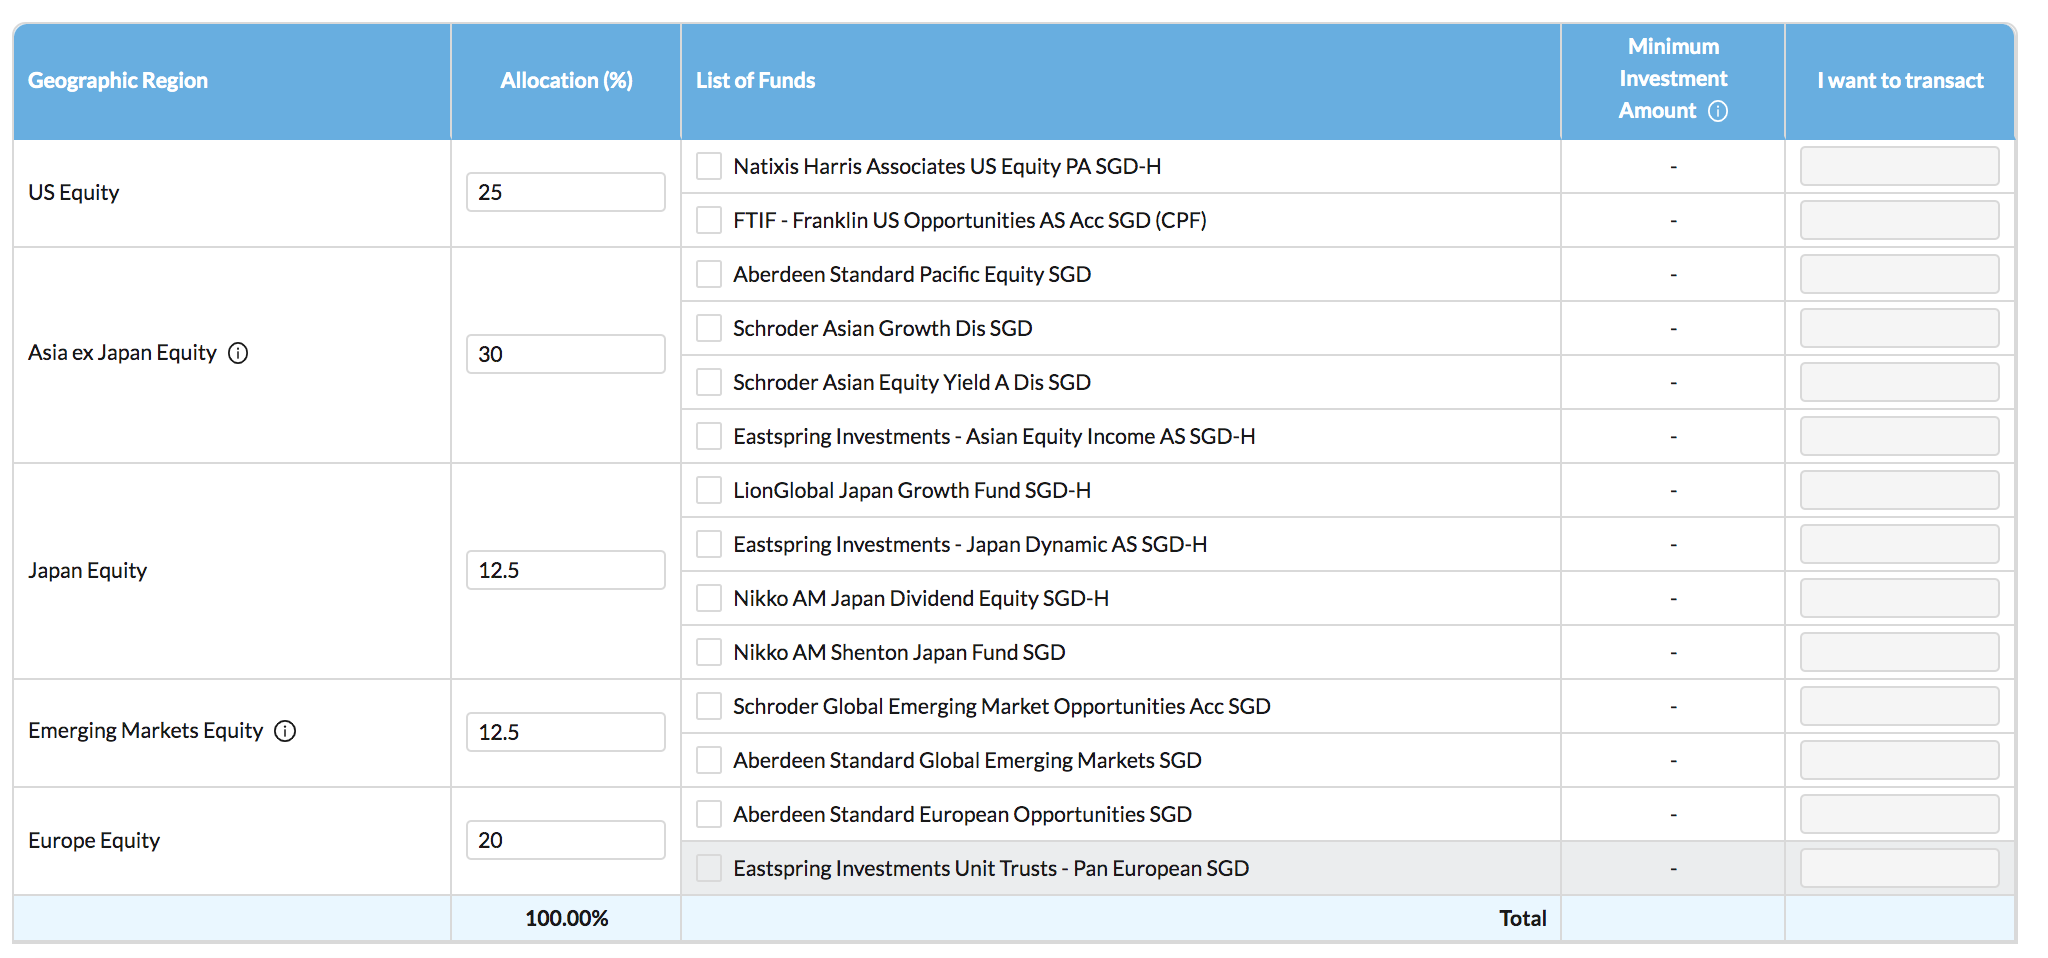Tick the Natixis Harris Associates US Equity checkbox

[709, 166]
